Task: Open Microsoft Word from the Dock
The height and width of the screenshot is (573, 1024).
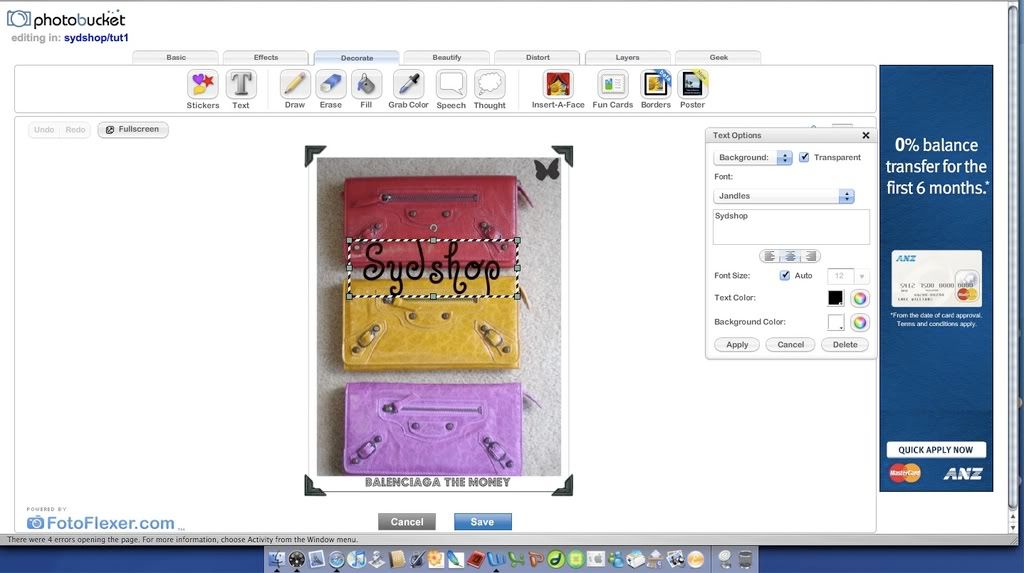Action: click(x=496, y=559)
